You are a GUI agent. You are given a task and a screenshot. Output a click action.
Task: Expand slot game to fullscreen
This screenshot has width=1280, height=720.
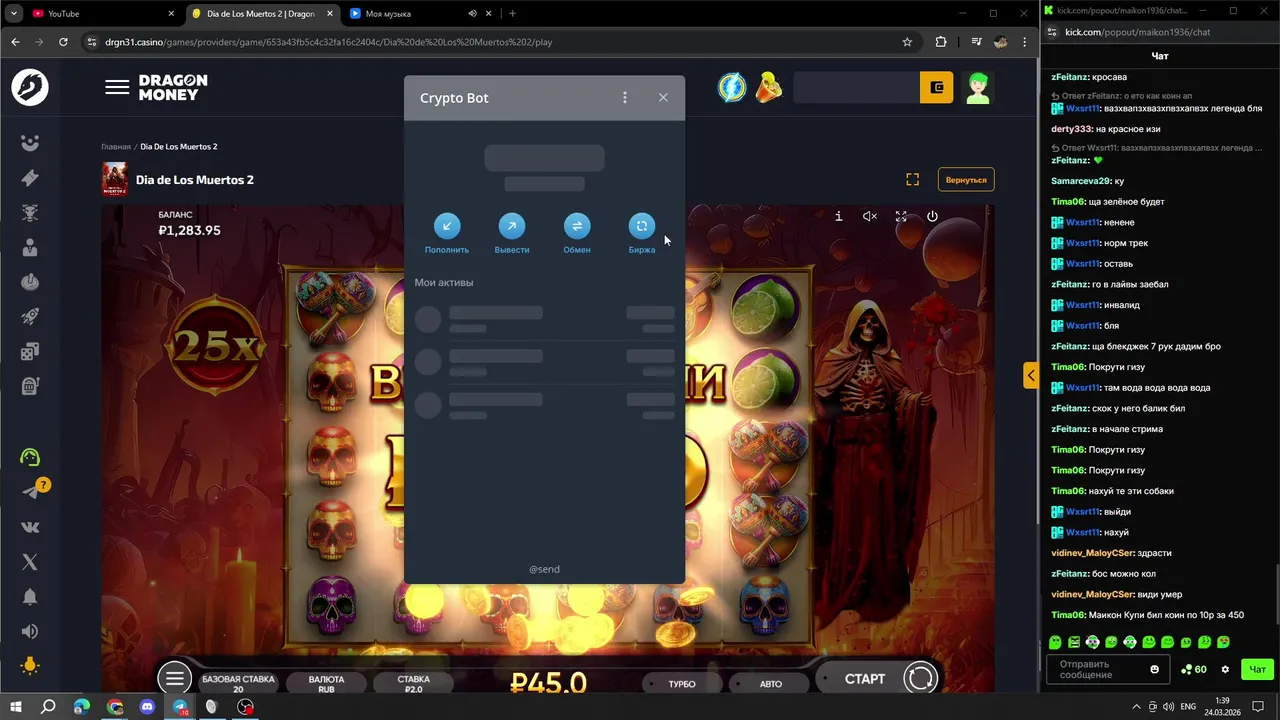901,216
